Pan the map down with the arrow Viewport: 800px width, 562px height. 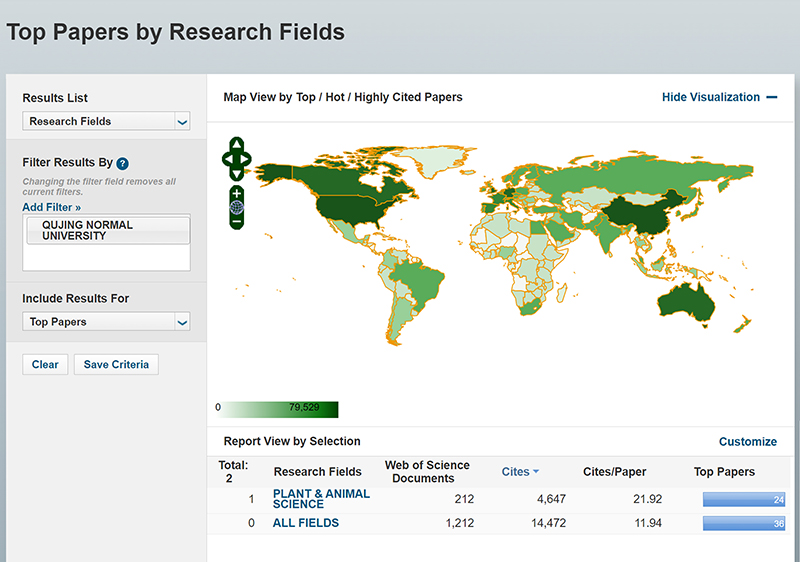click(x=236, y=174)
